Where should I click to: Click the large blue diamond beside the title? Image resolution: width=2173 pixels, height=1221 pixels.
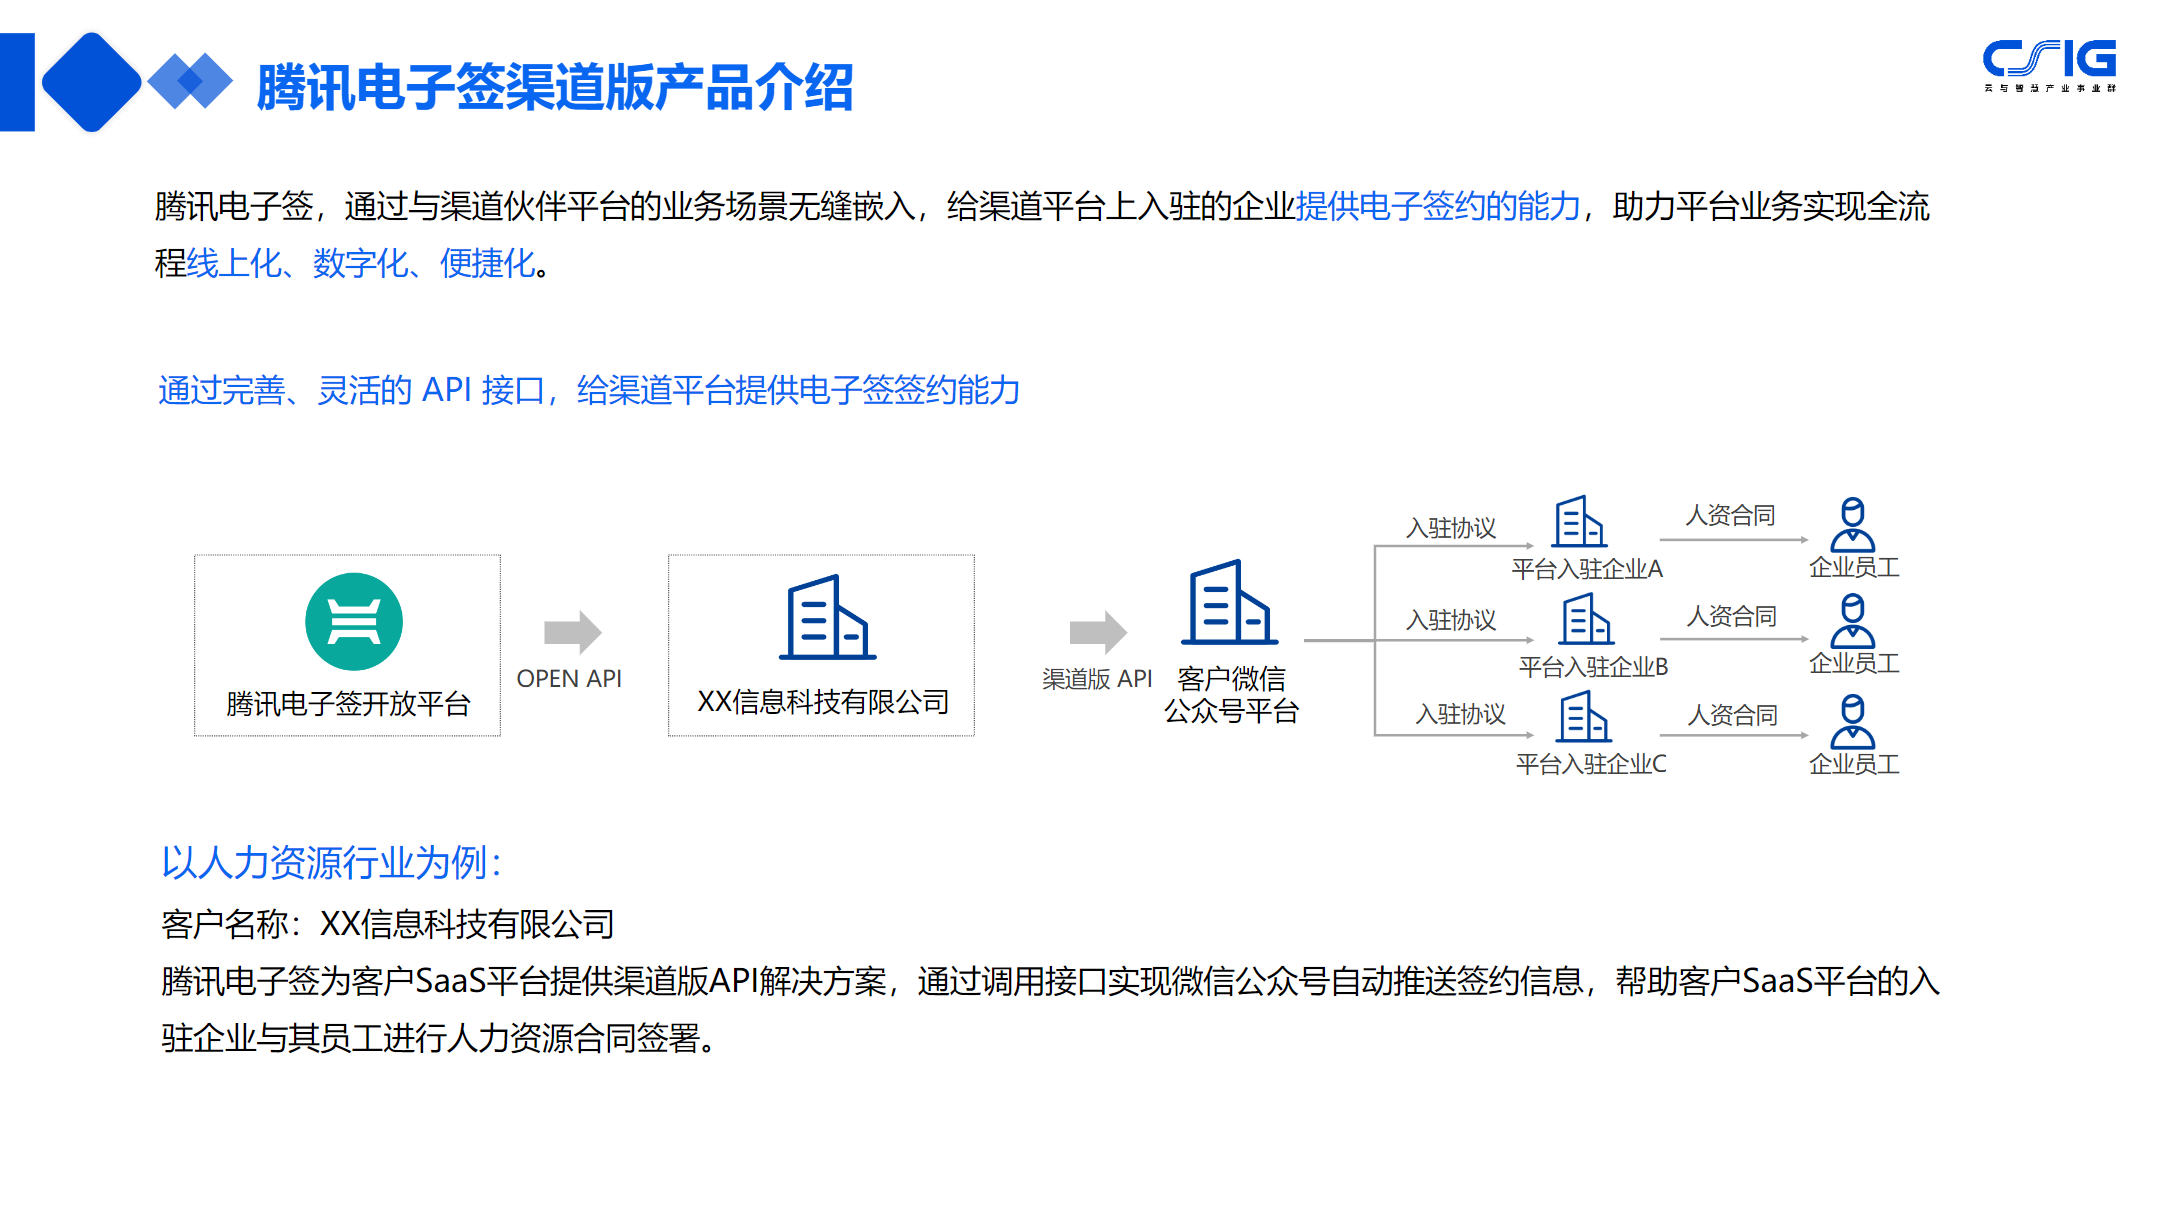tap(91, 82)
